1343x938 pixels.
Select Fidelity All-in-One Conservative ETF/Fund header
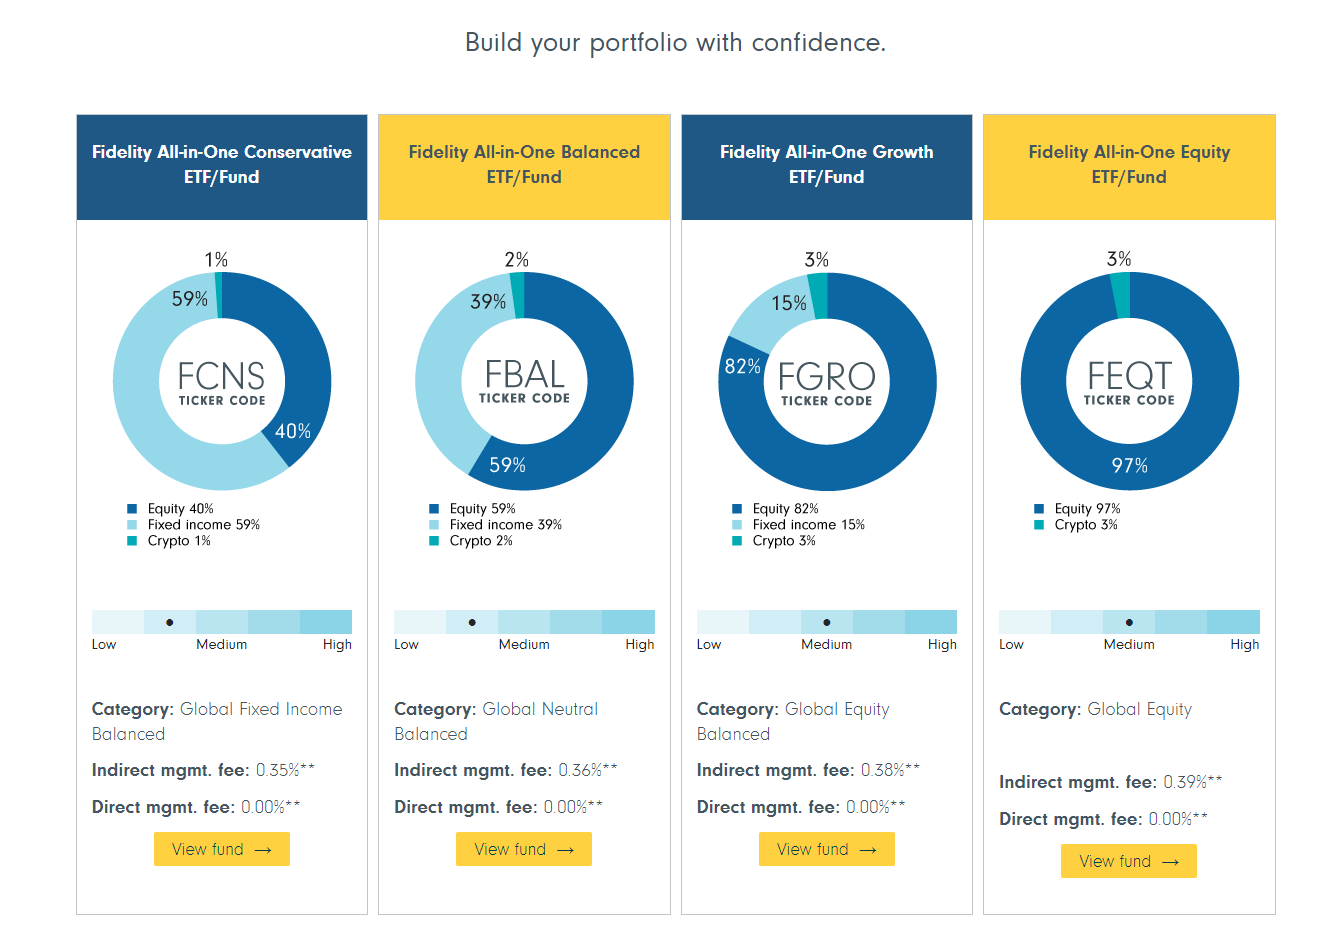(222, 167)
